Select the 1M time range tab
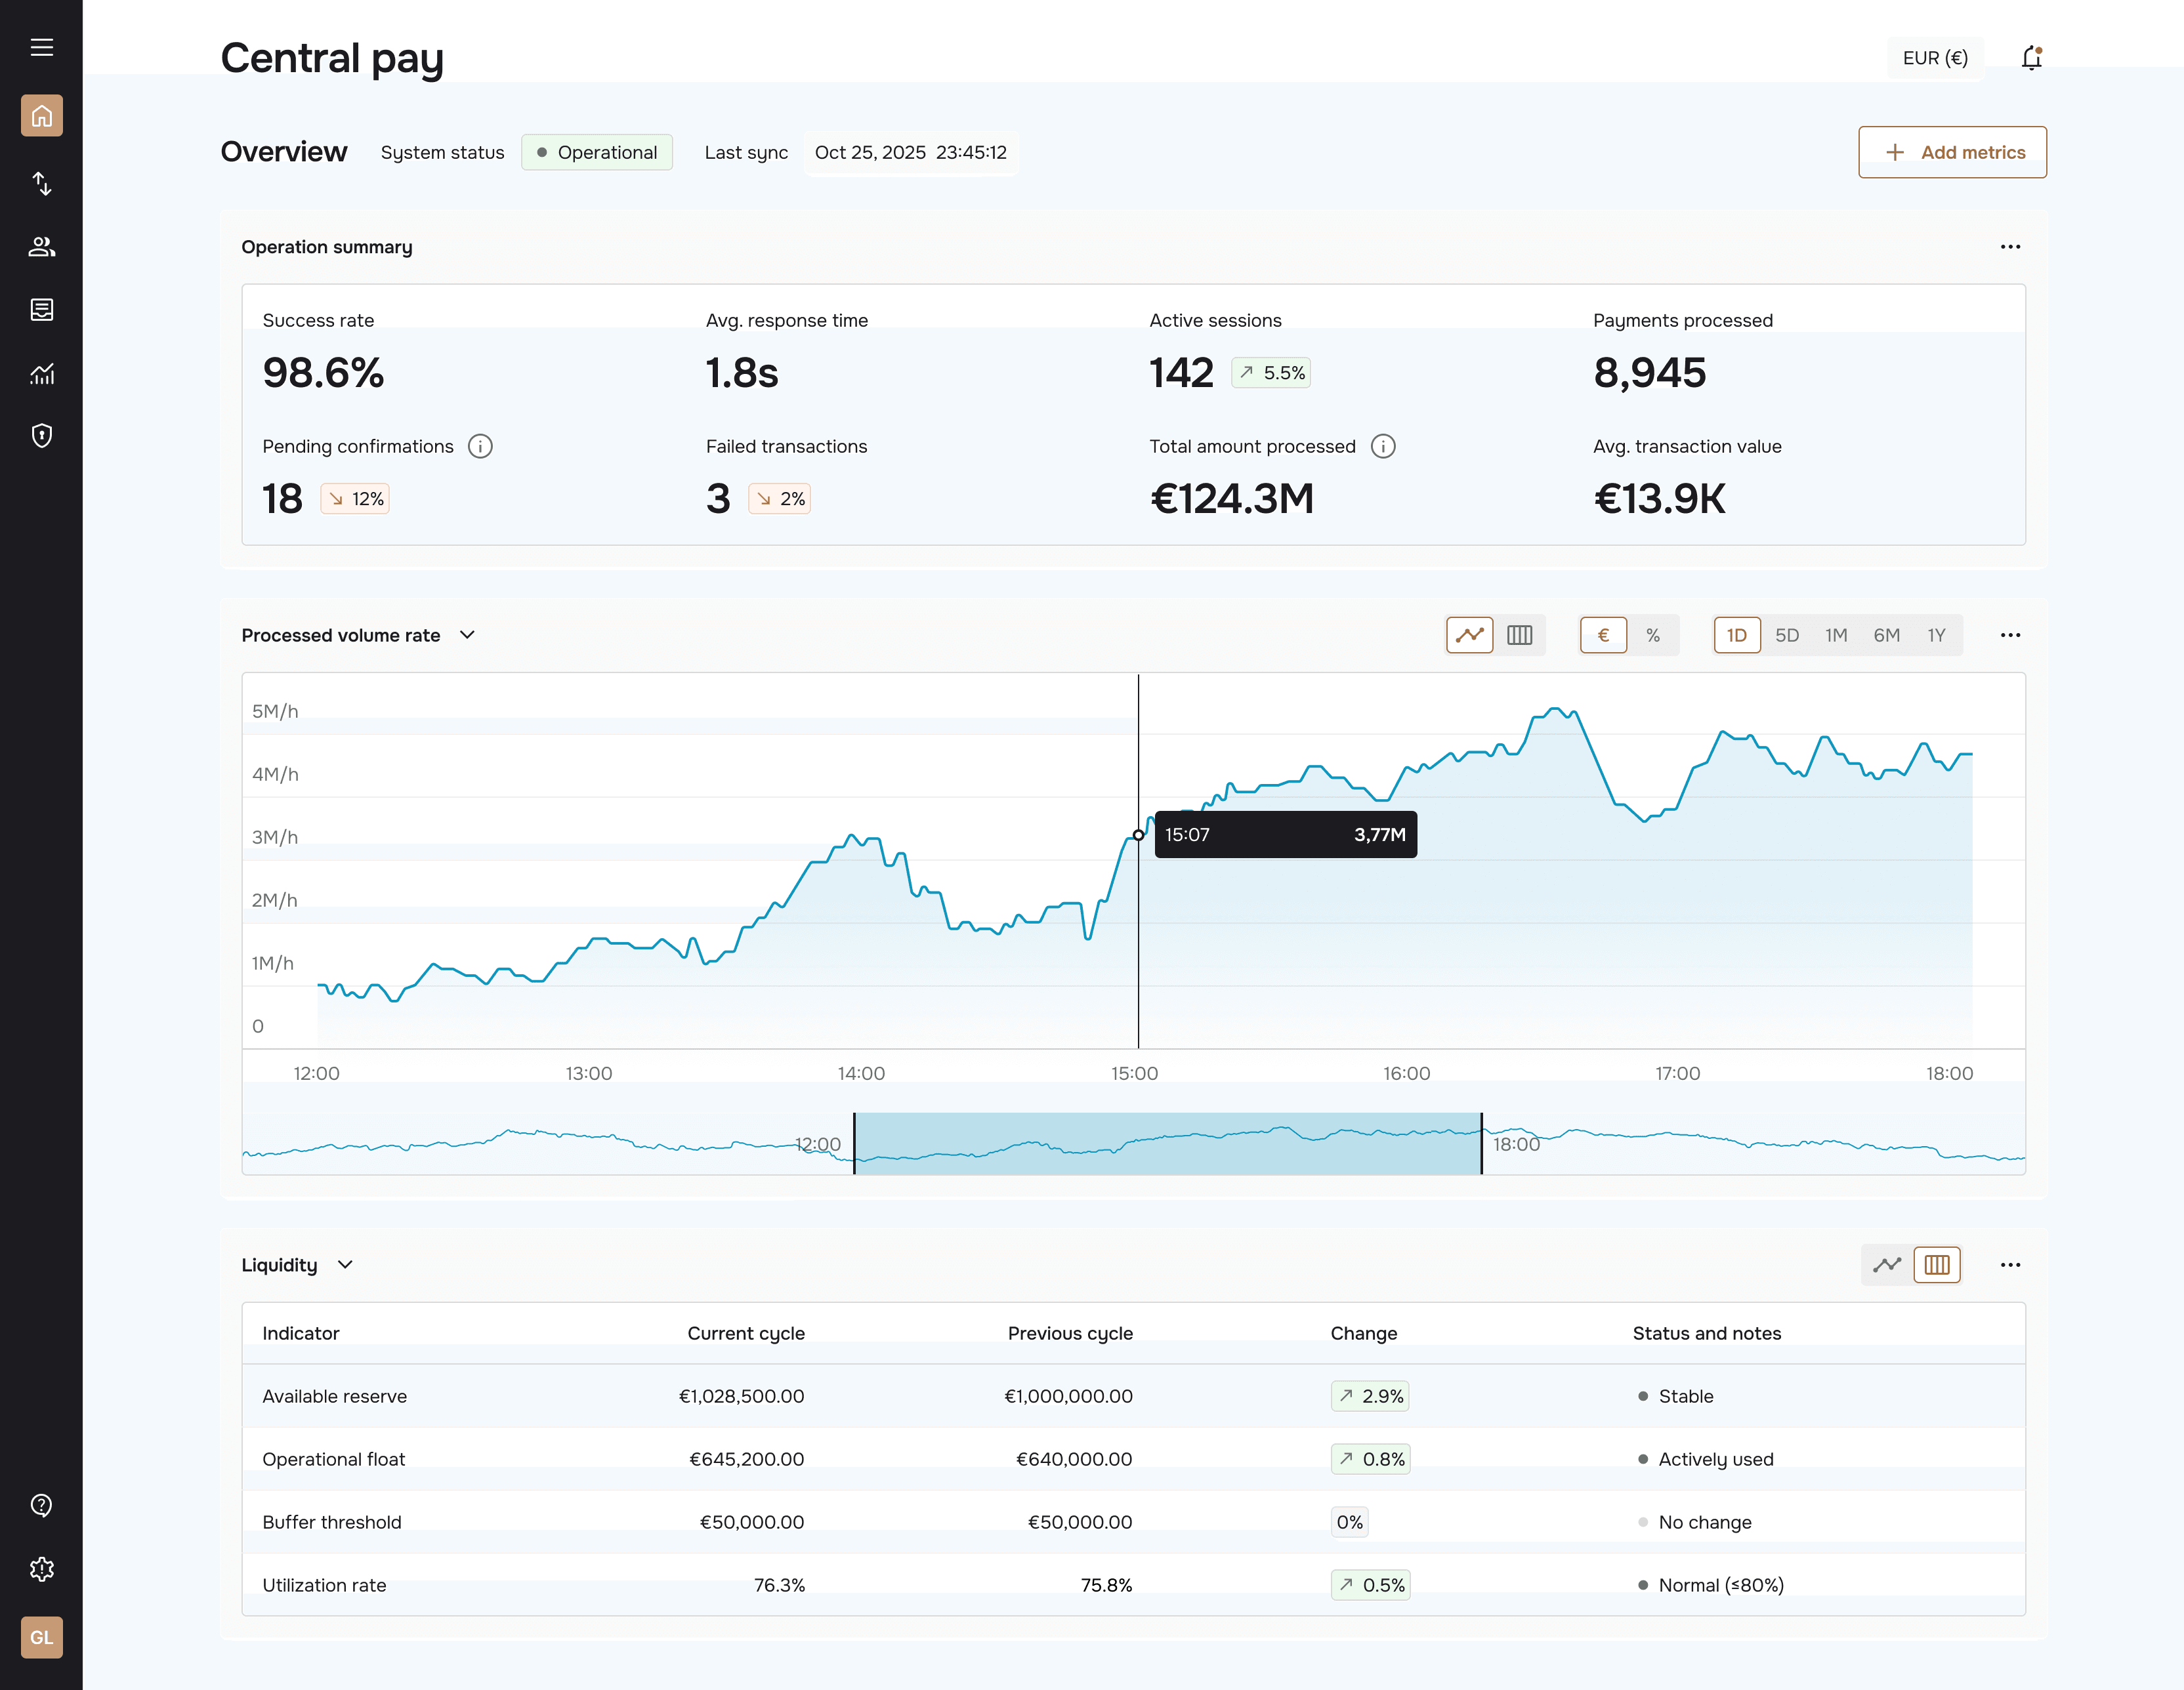 pos(1835,635)
